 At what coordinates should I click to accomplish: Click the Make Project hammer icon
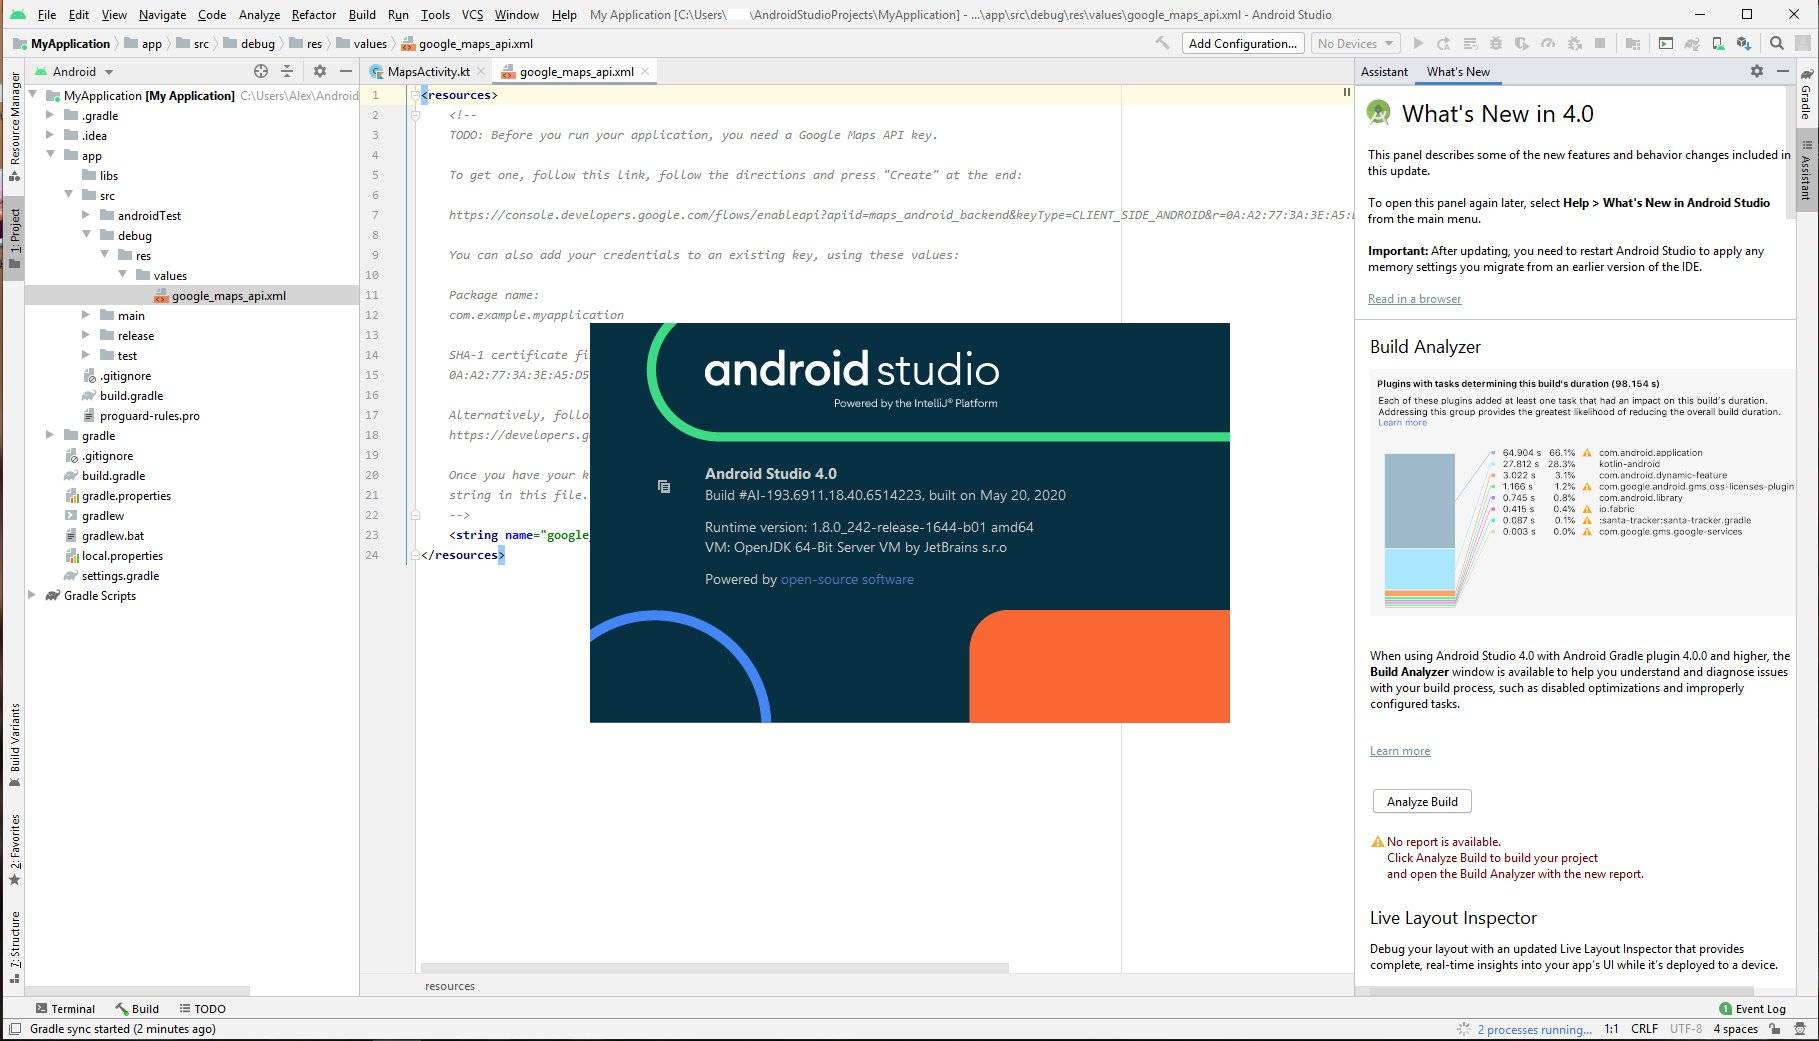coord(1162,43)
